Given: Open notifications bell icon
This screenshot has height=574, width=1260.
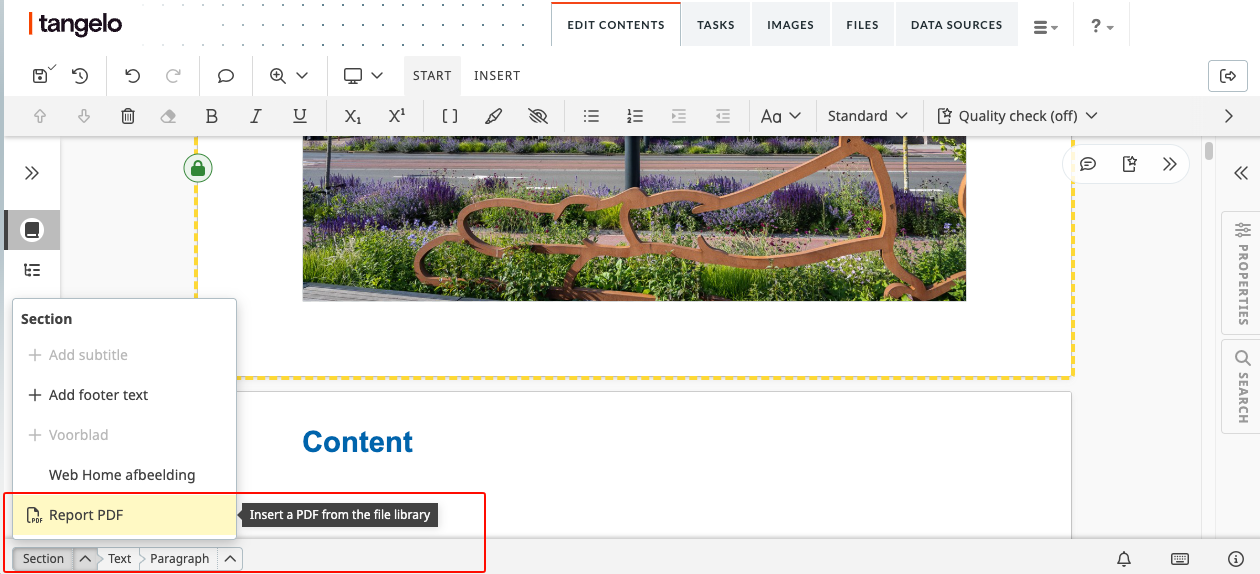Looking at the screenshot, I should point(1124,559).
